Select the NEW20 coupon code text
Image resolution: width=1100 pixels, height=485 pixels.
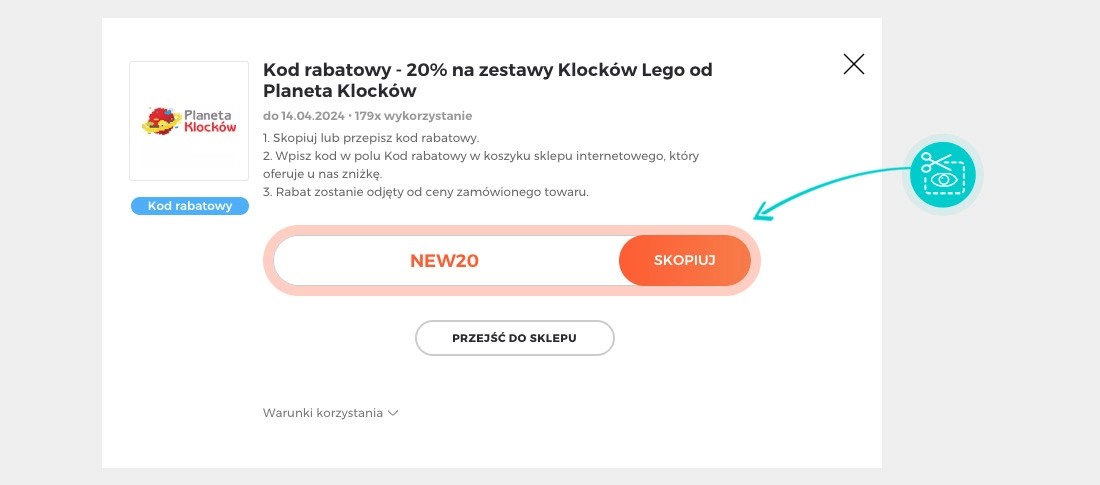coord(444,262)
